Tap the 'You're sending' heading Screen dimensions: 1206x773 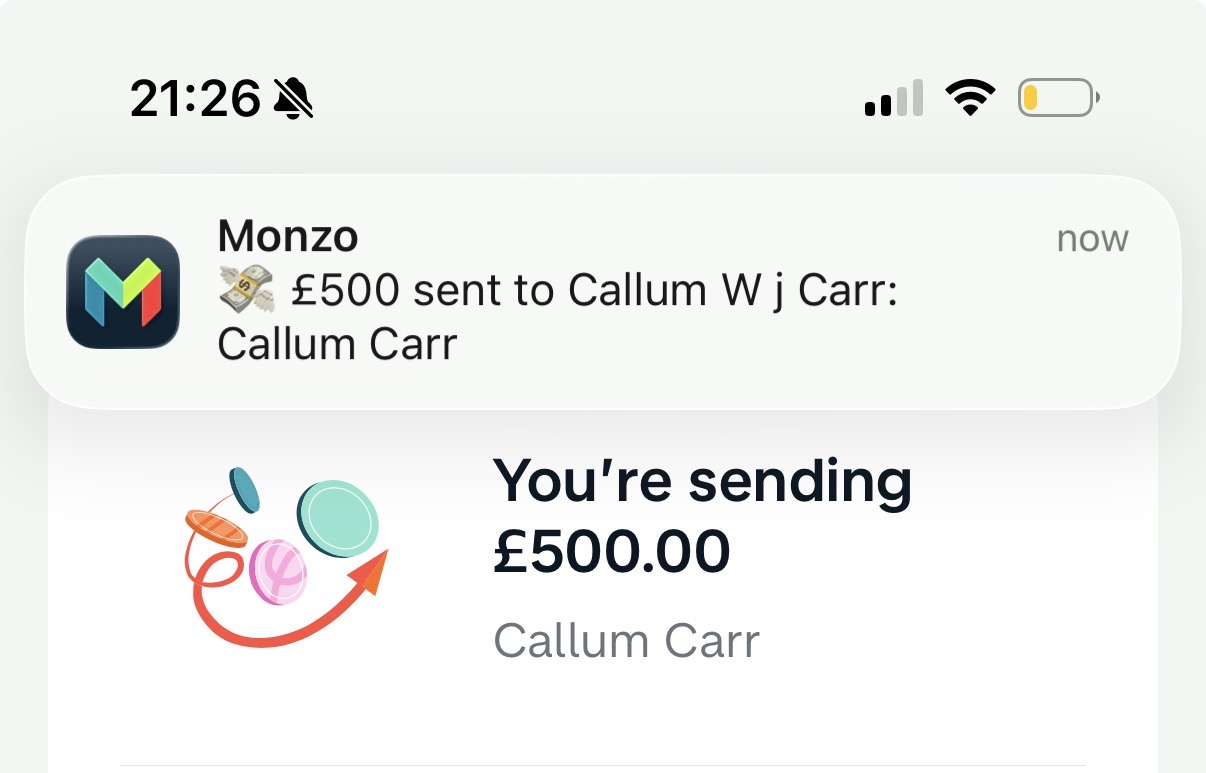click(702, 481)
